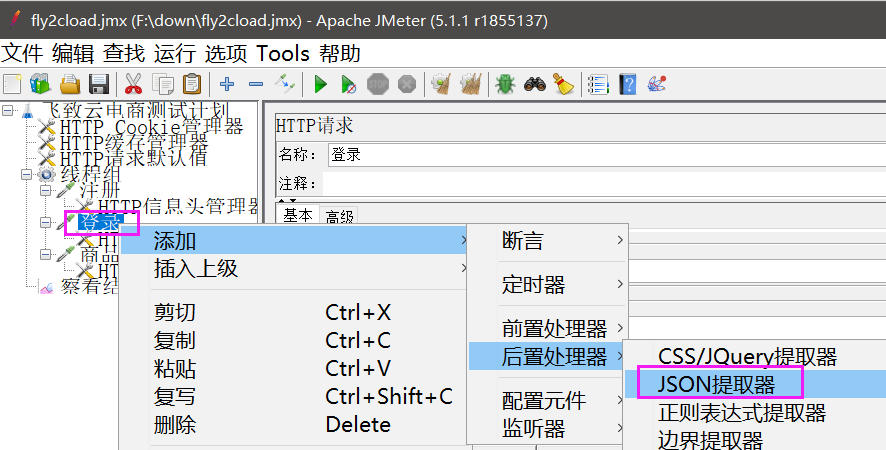The width and height of the screenshot is (886, 450).
Task: Open Help with blue question icon
Action: coord(628,85)
